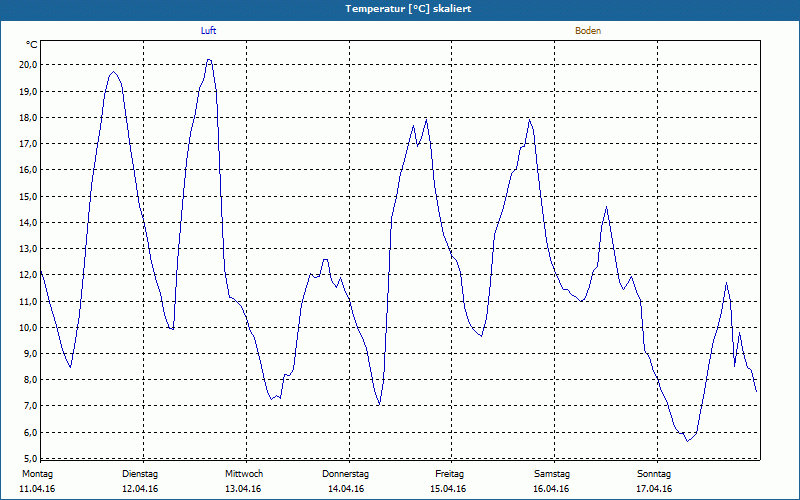Click the '6,0' y-axis value
Viewport: 800px width, 500px height.
pos(30,433)
